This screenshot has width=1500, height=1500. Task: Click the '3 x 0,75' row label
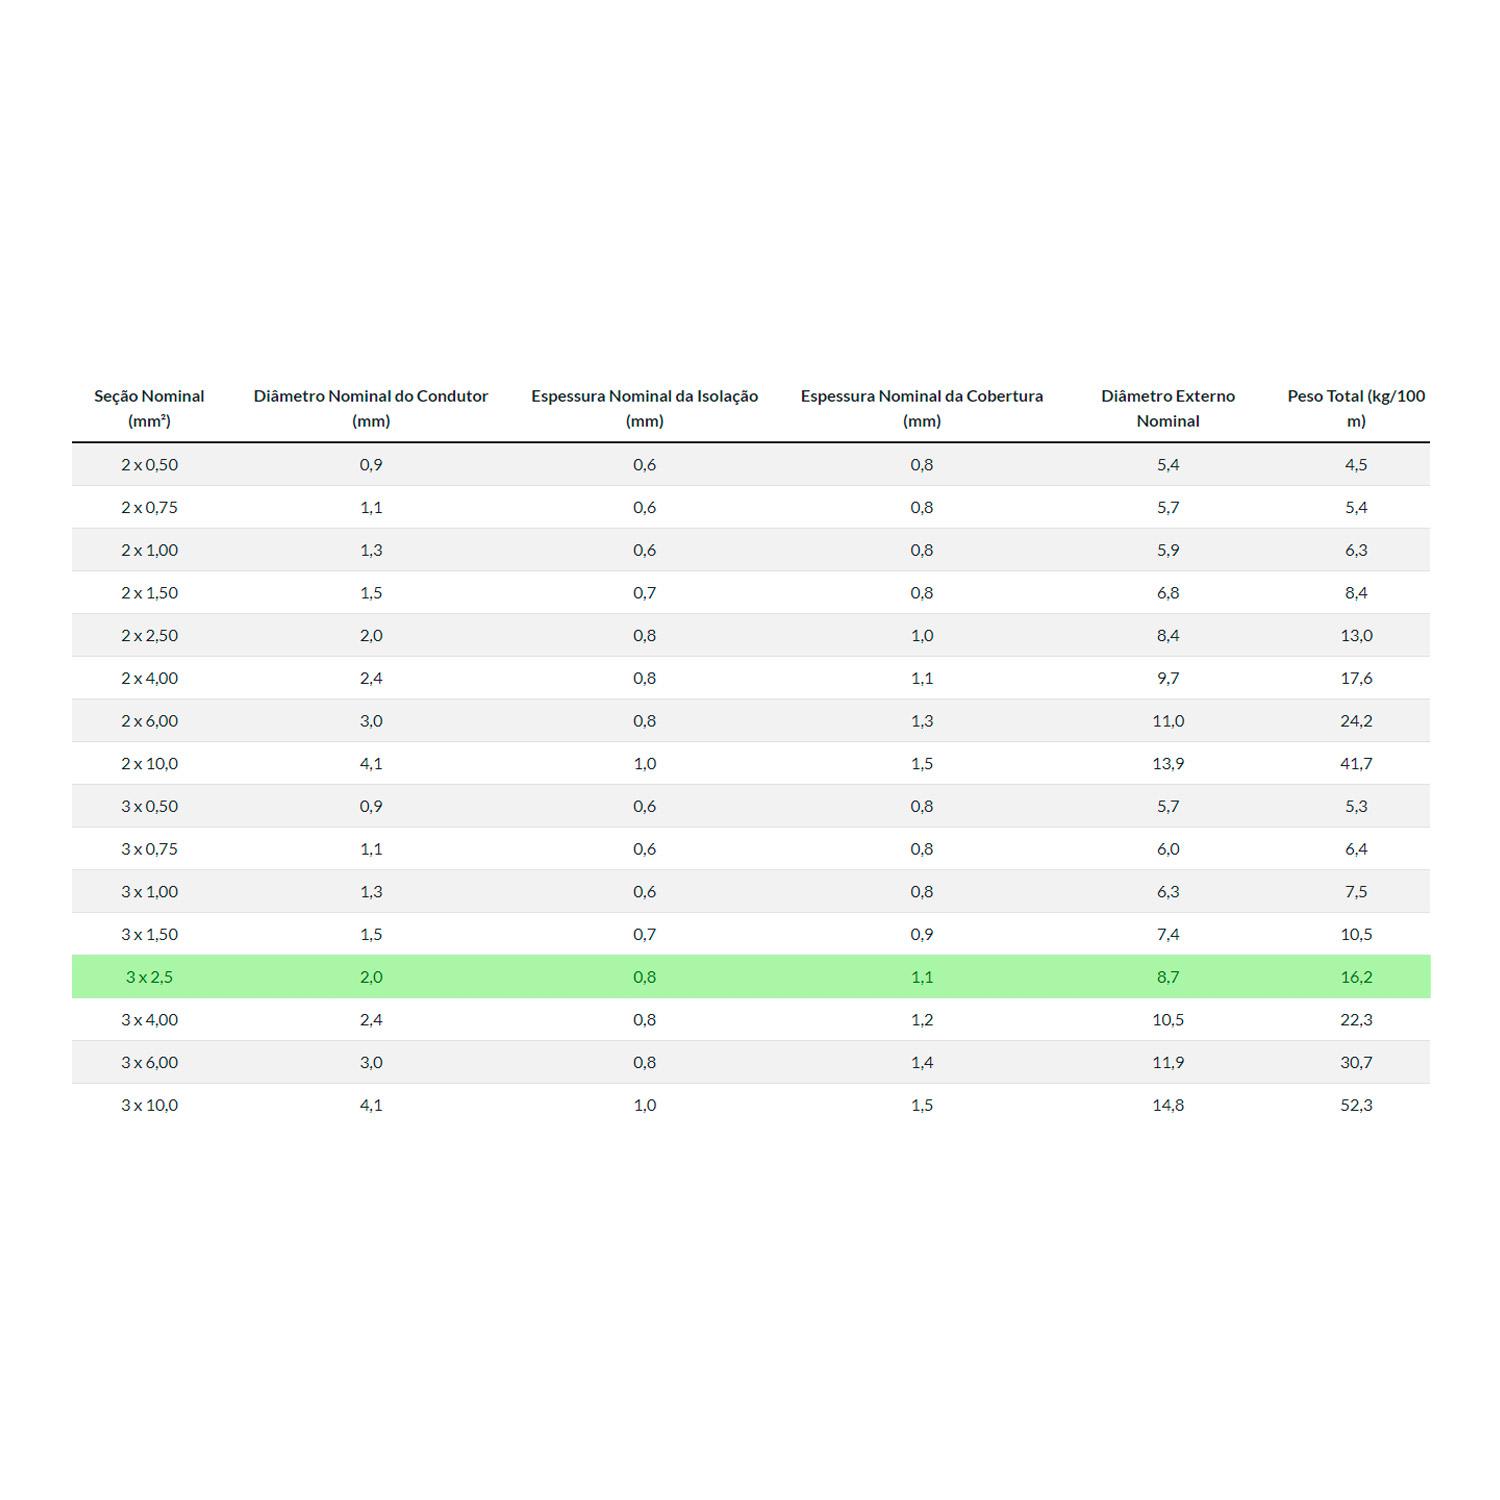pos(149,849)
